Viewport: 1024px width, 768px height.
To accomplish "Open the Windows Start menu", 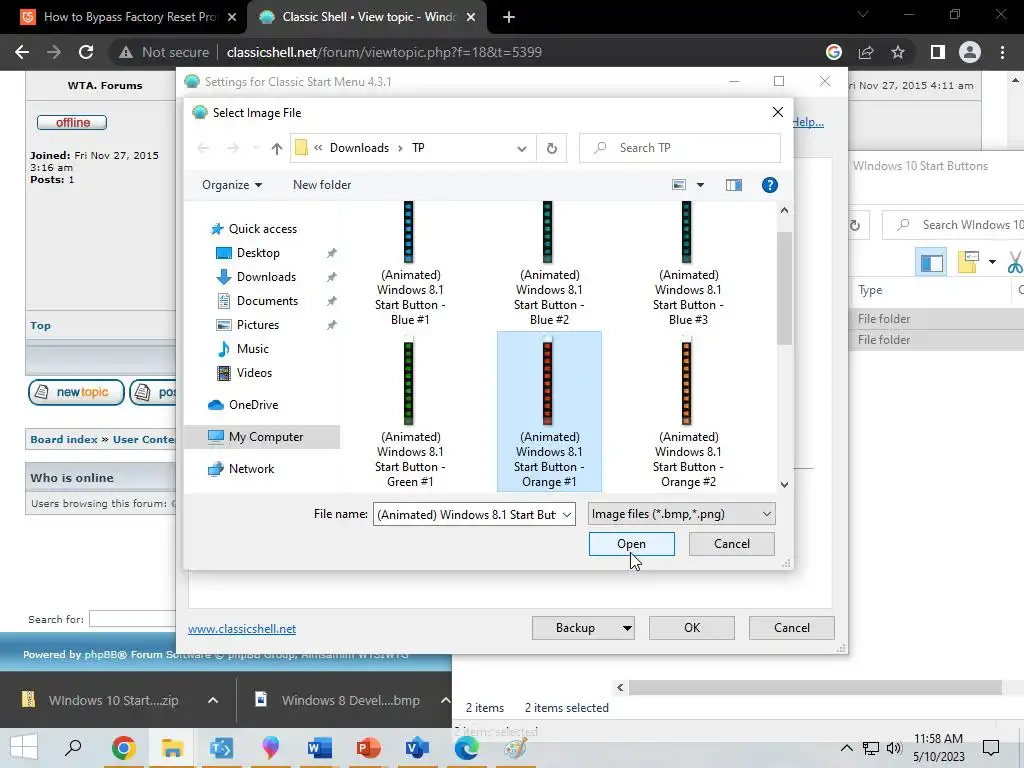I will coord(24,747).
